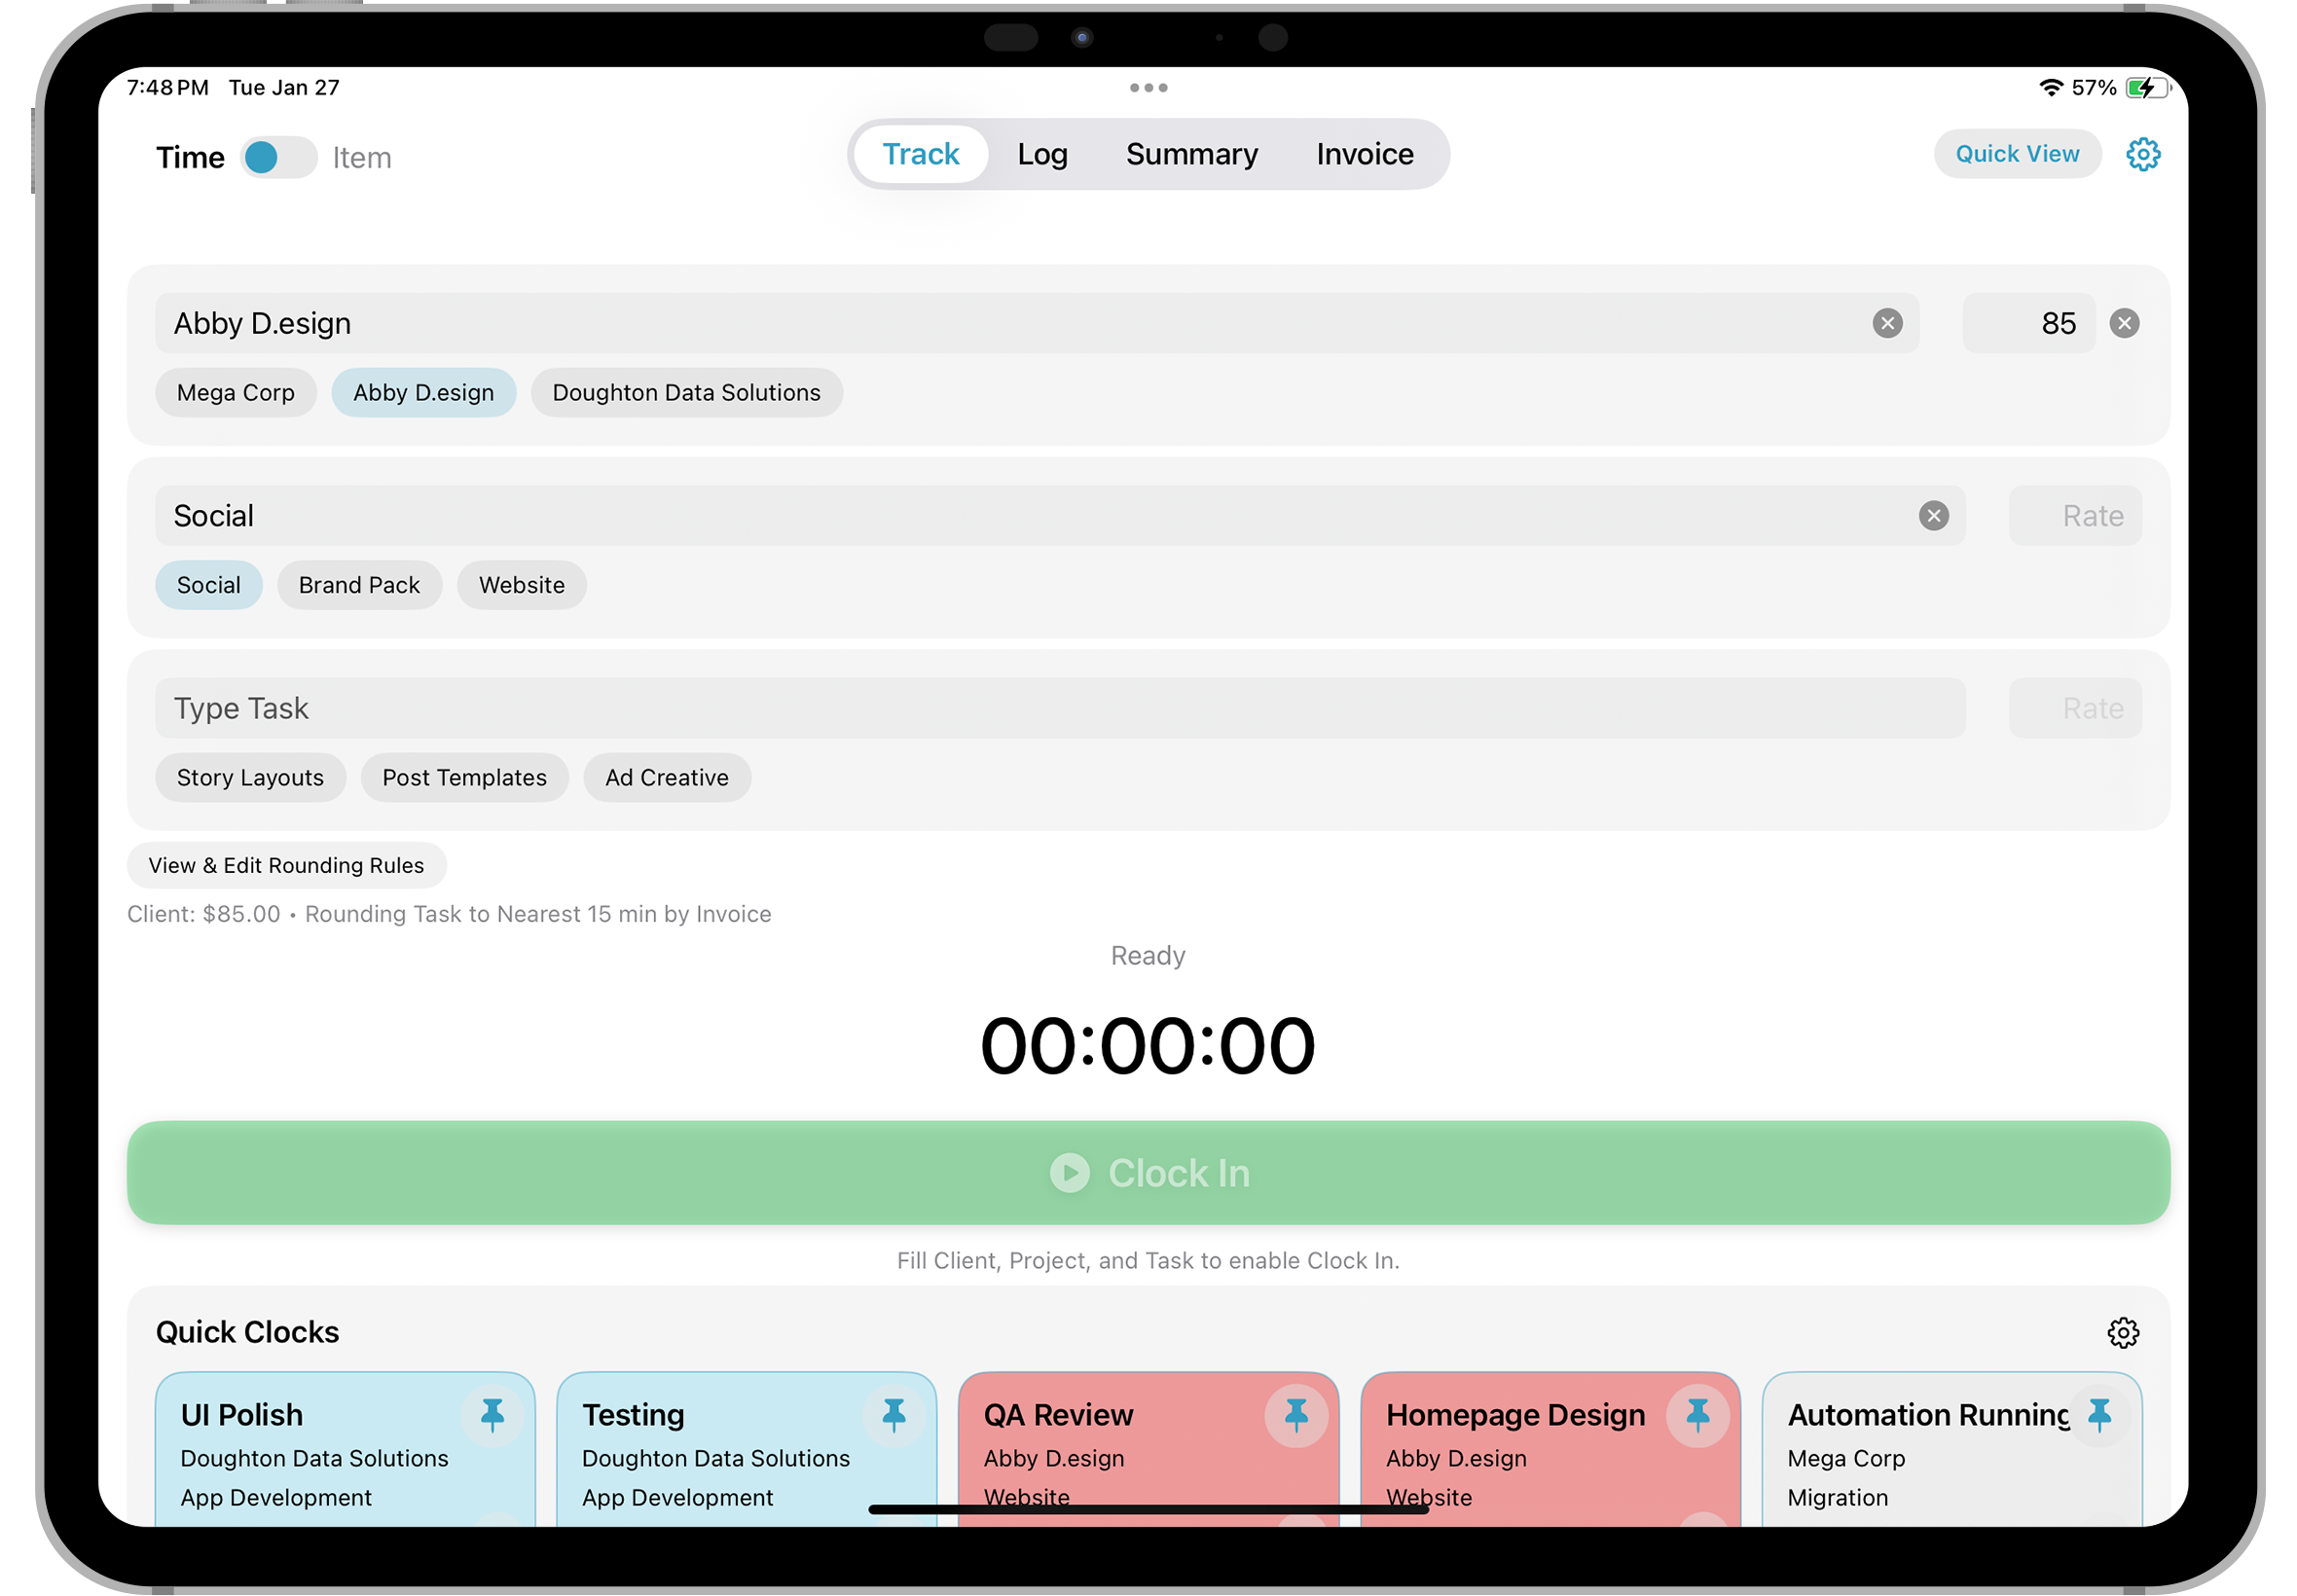Switch to the Summary tab
Image resolution: width=2297 pixels, height=1596 pixels.
(x=1192, y=154)
